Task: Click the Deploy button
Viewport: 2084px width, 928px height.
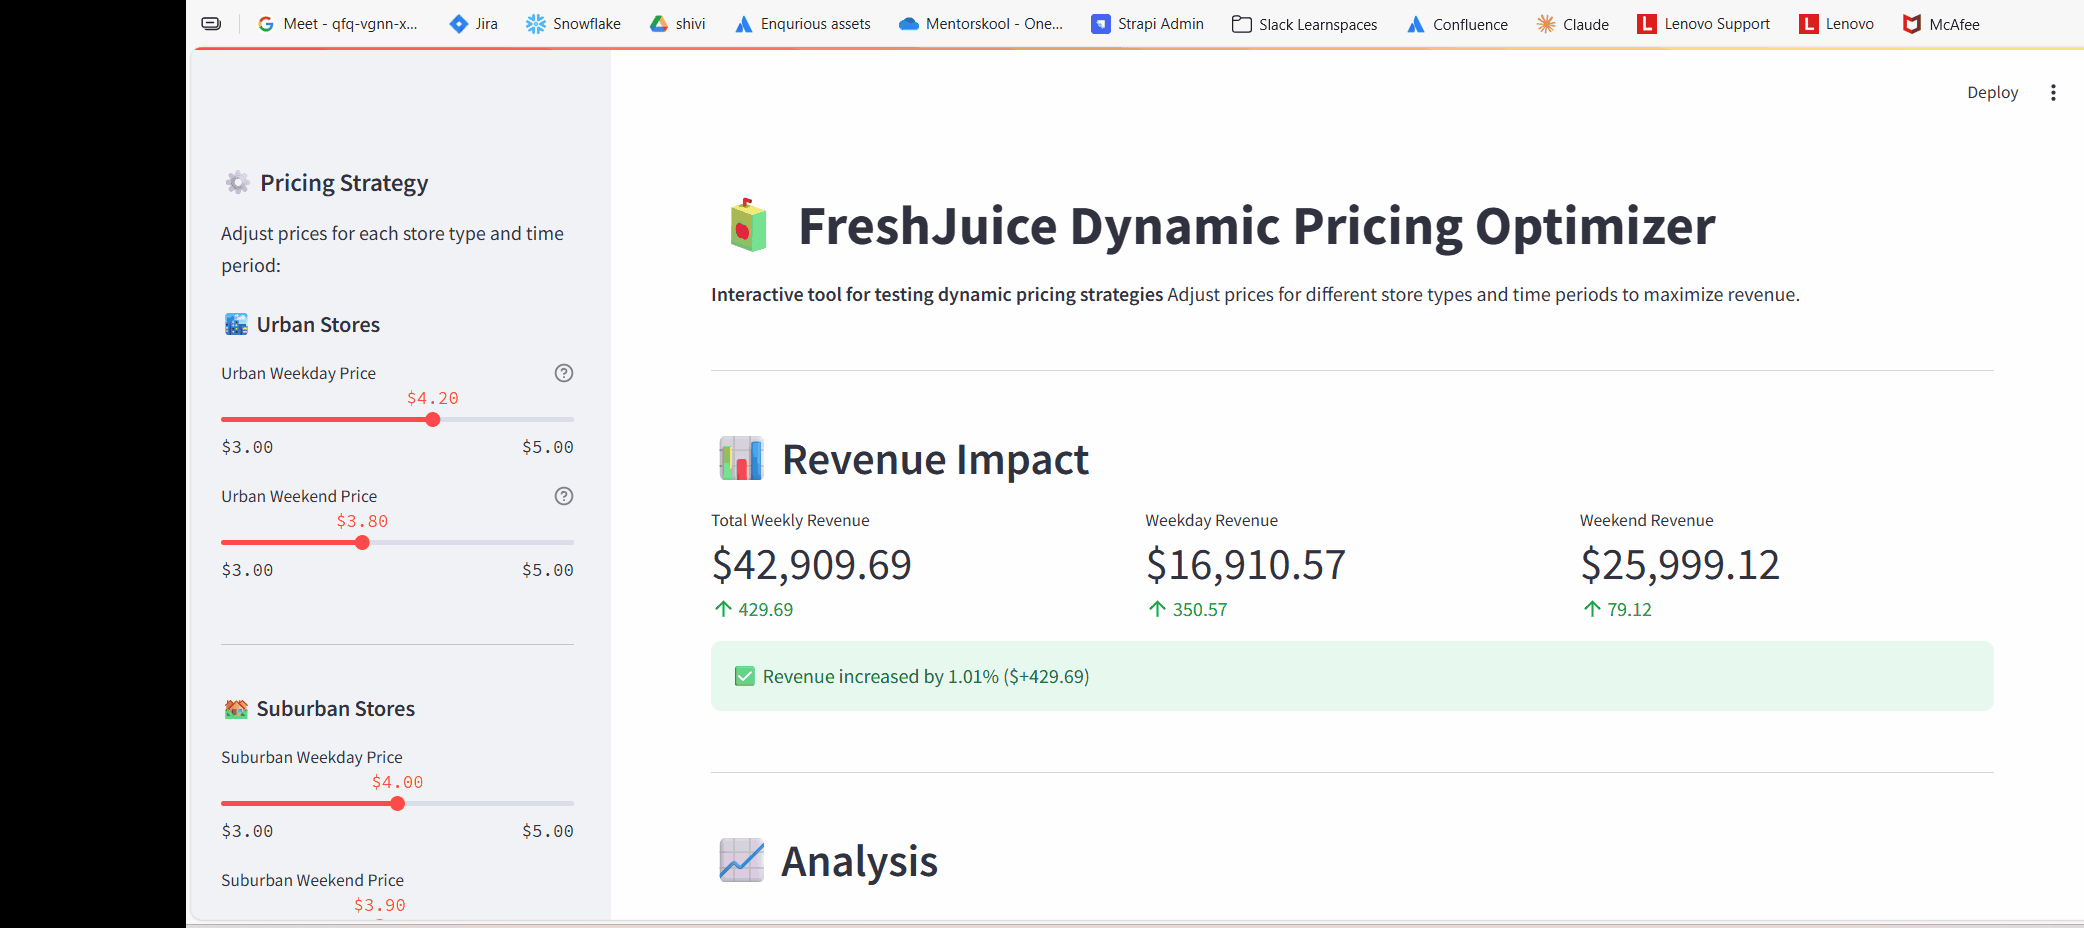Action: (1991, 92)
